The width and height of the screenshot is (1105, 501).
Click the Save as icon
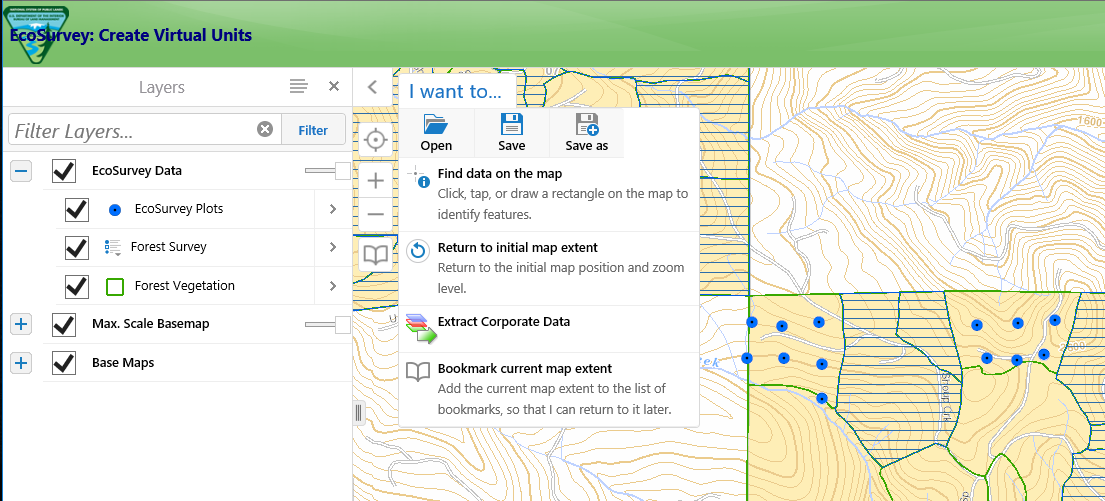586,124
